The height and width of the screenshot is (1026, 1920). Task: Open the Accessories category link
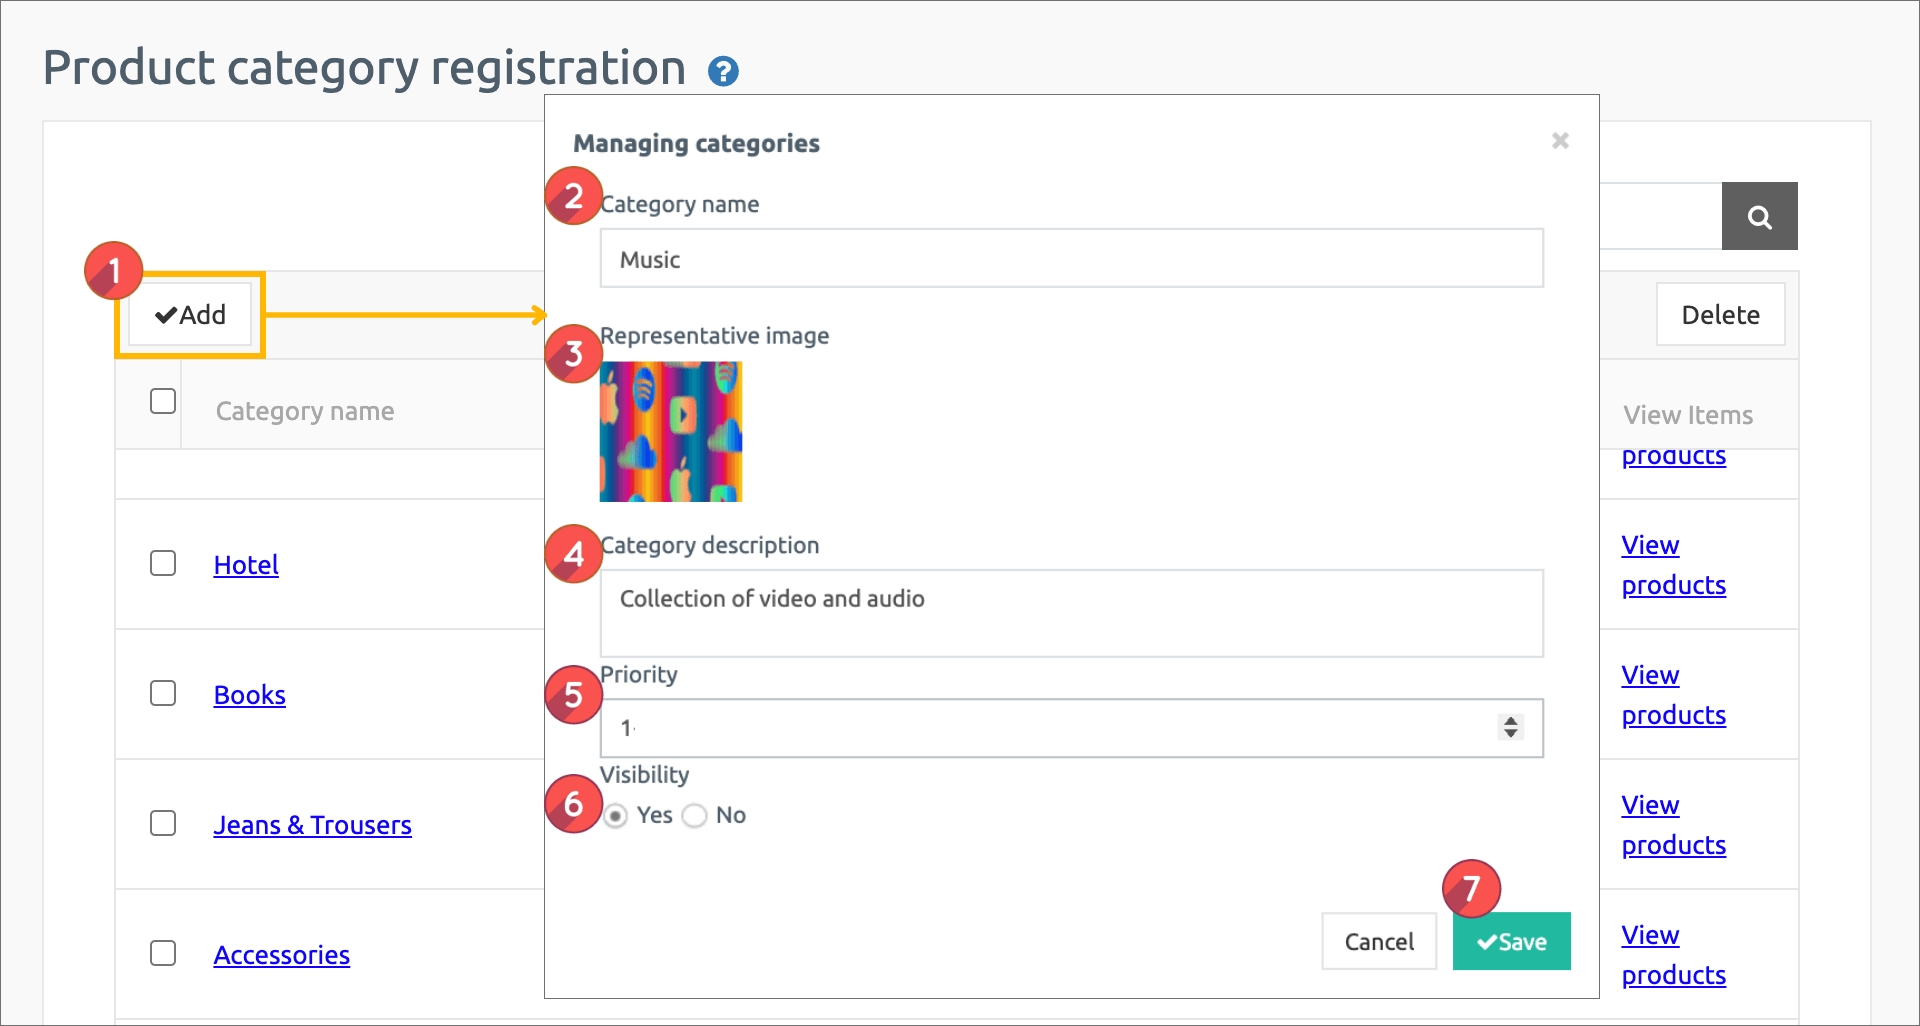point(281,955)
